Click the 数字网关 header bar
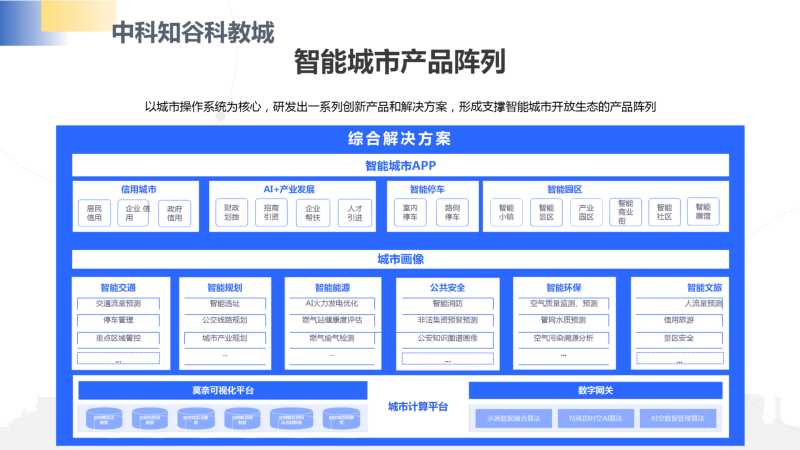The height and width of the screenshot is (450, 800). pyautogui.click(x=595, y=390)
